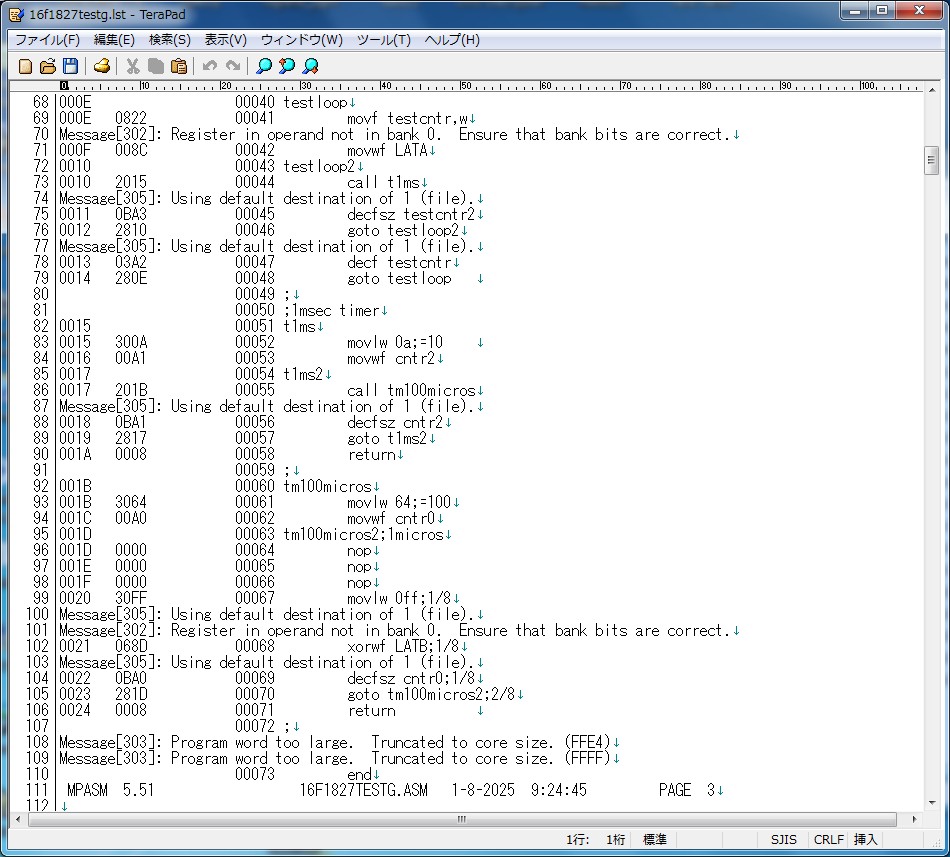Screen dimensions: 950x857
Task: Open the ヘルプ(H) menu
Action: coord(452,40)
